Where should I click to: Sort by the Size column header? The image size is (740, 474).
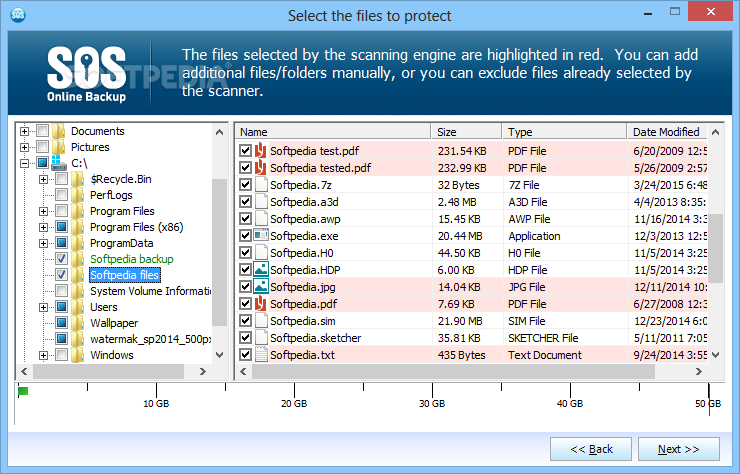click(x=466, y=132)
